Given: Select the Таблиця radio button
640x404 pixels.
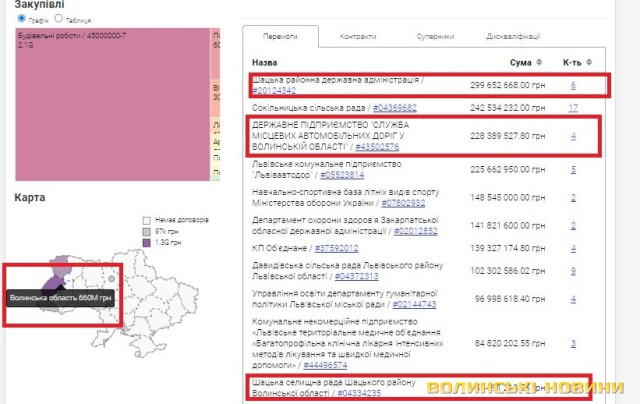Looking at the screenshot, I should [x=58, y=18].
